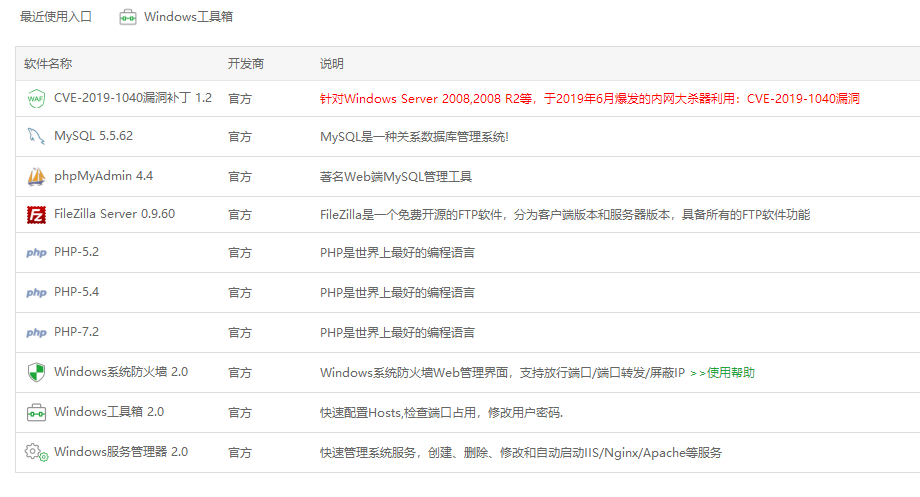Click the toolbox icon in recent shortcuts bar
The height and width of the screenshot is (497, 920).
click(128, 18)
